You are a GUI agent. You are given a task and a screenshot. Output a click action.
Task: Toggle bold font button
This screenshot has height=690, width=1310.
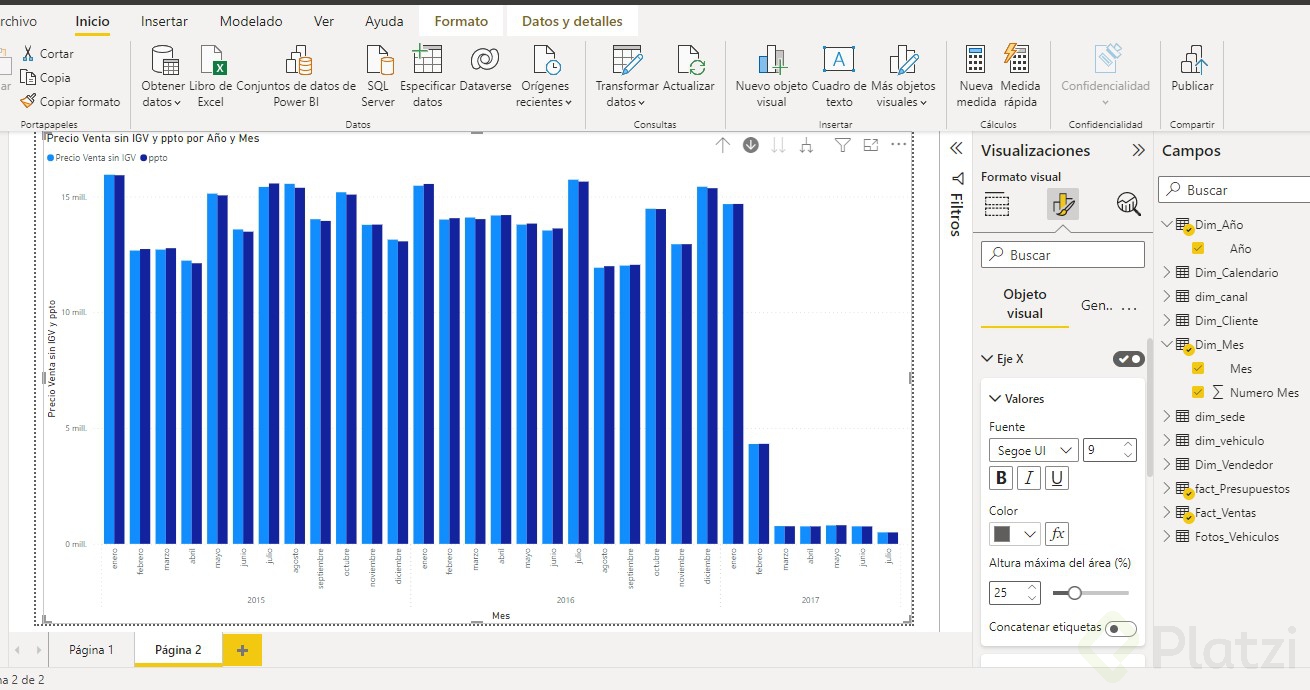[x=1001, y=478]
